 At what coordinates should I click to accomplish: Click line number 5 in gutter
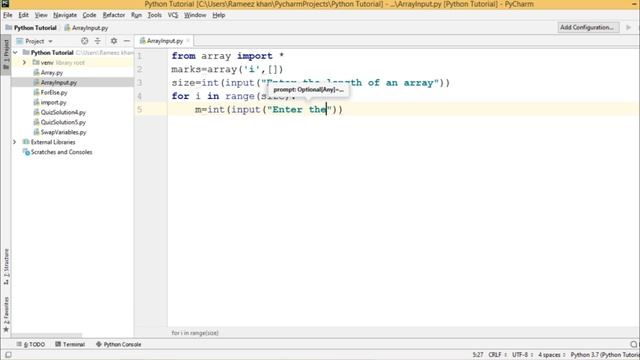[x=140, y=110]
